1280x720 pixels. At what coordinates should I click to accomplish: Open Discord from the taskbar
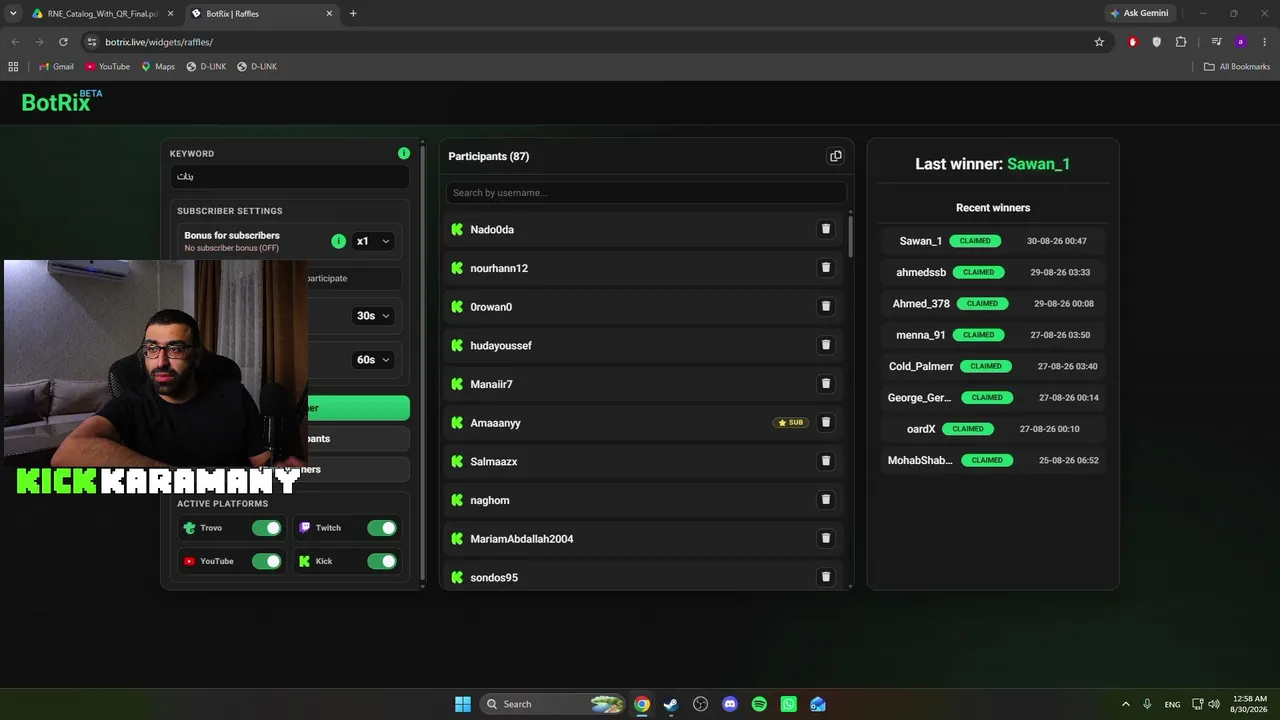(730, 704)
